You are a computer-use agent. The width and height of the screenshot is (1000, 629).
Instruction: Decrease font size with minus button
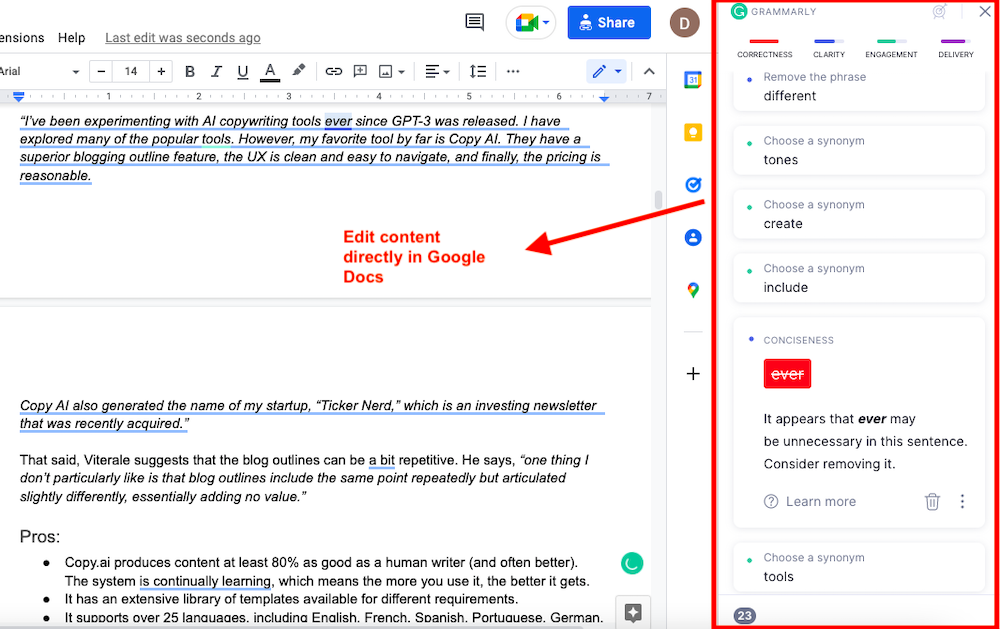click(x=101, y=71)
